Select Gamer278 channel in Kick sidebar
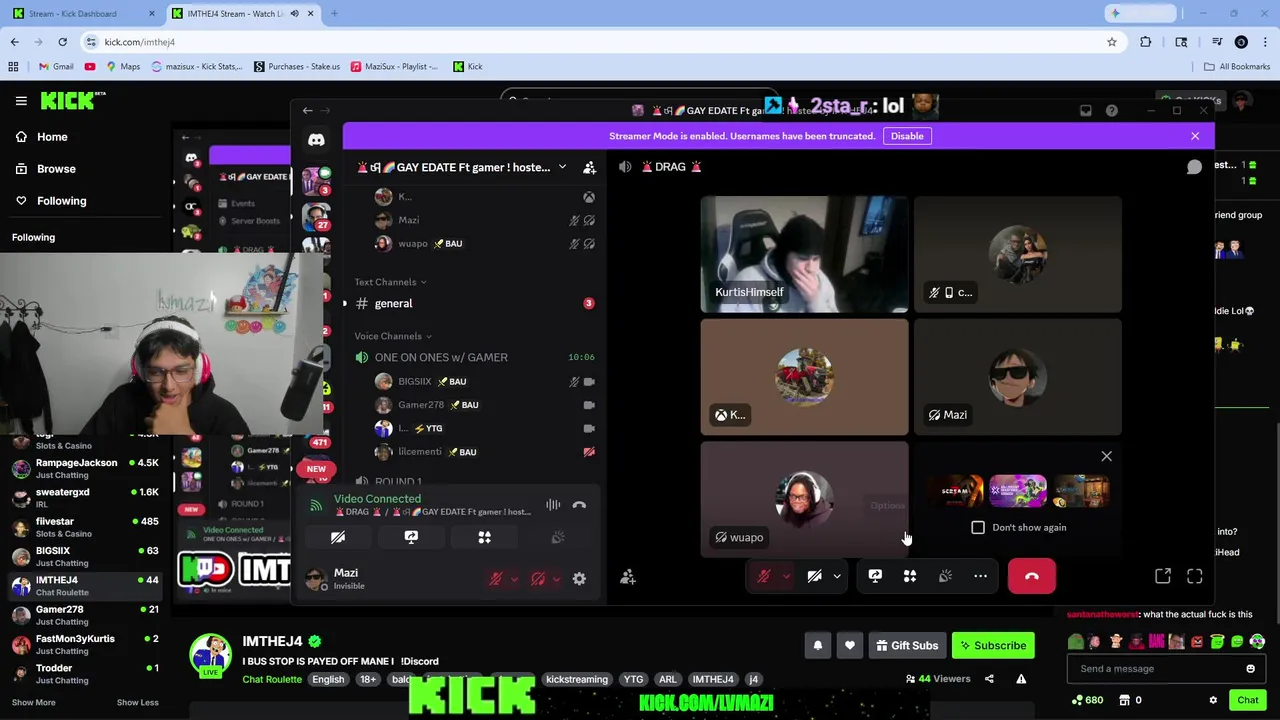Image resolution: width=1280 pixels, height=720 pixels. 85,614
